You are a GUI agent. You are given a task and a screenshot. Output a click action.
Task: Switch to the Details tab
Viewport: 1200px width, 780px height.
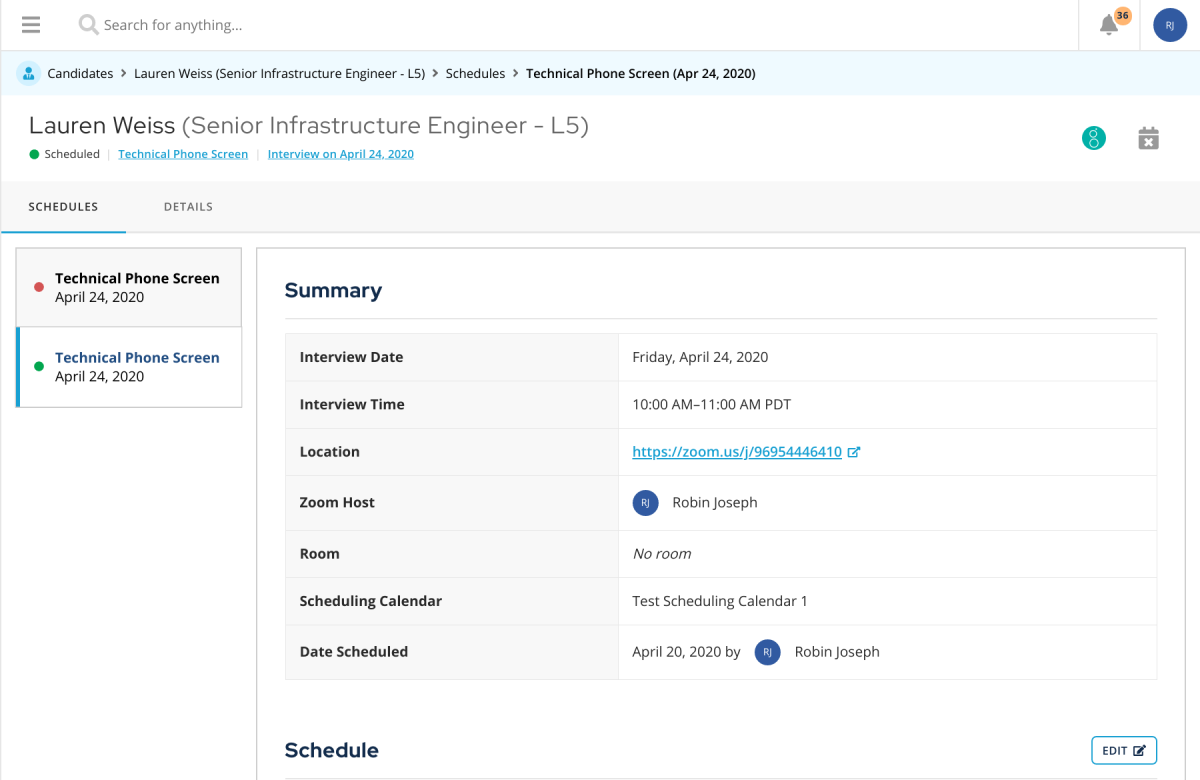tap(188, 207)
